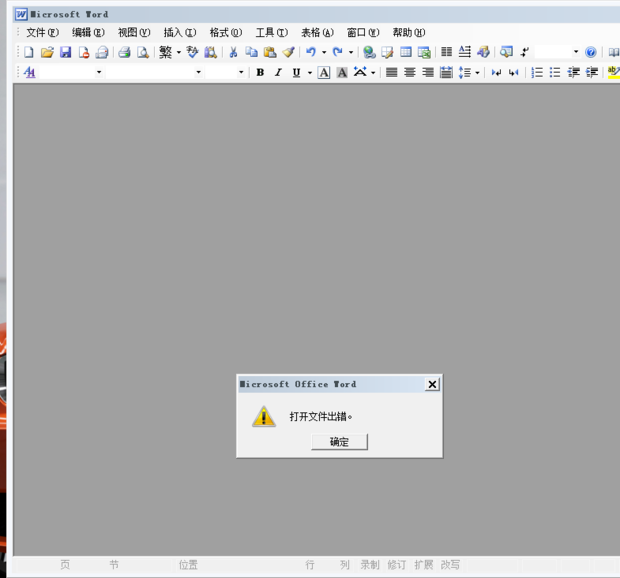The image size is (620, 578).
Task: Toggle bold formatting
Action: coord(260,72)
